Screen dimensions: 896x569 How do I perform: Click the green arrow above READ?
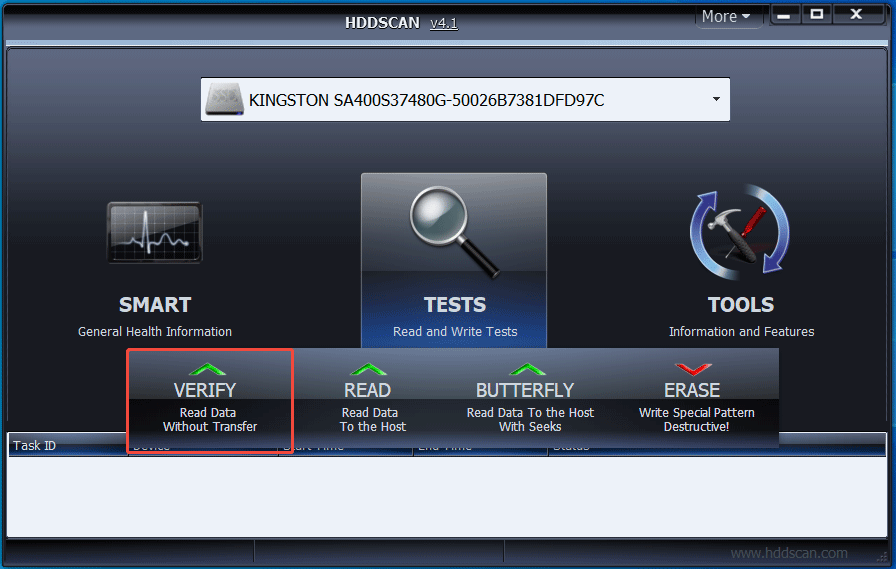[369, 369]
